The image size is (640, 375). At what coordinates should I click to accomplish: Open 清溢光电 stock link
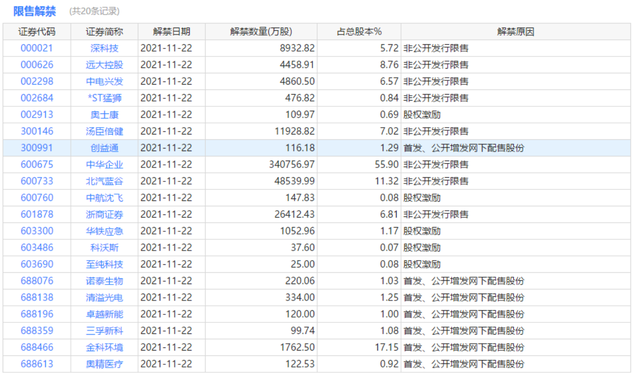click(x=104, y=297)
